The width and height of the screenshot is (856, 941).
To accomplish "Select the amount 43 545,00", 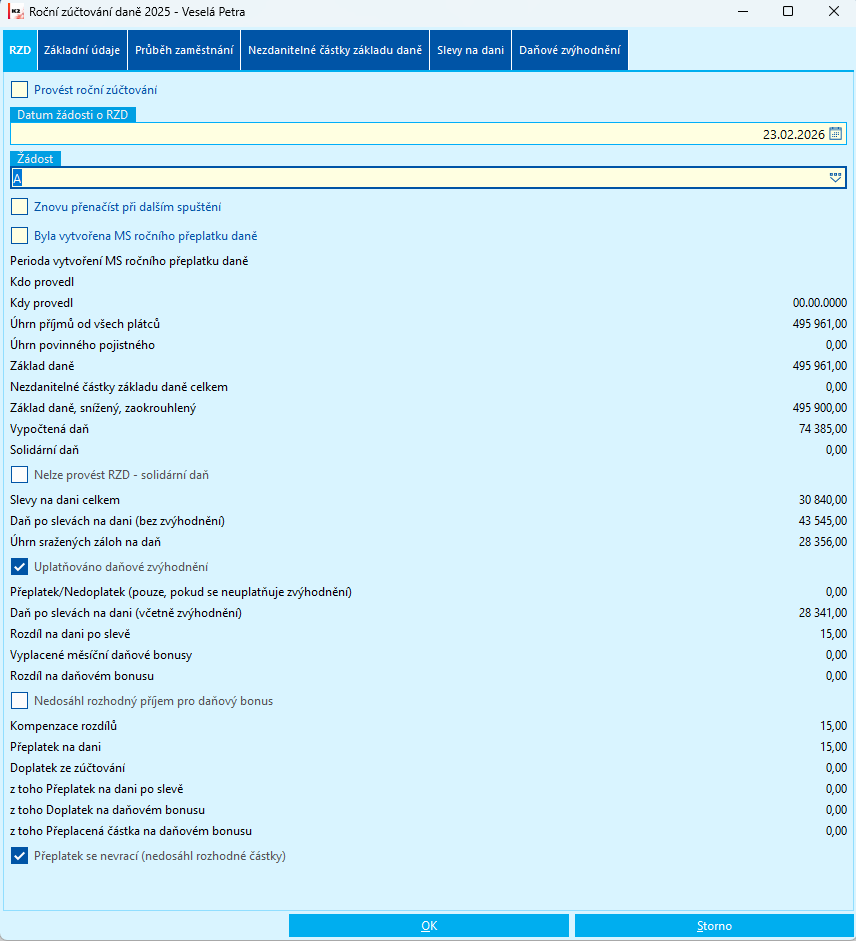I will point(823,521).
